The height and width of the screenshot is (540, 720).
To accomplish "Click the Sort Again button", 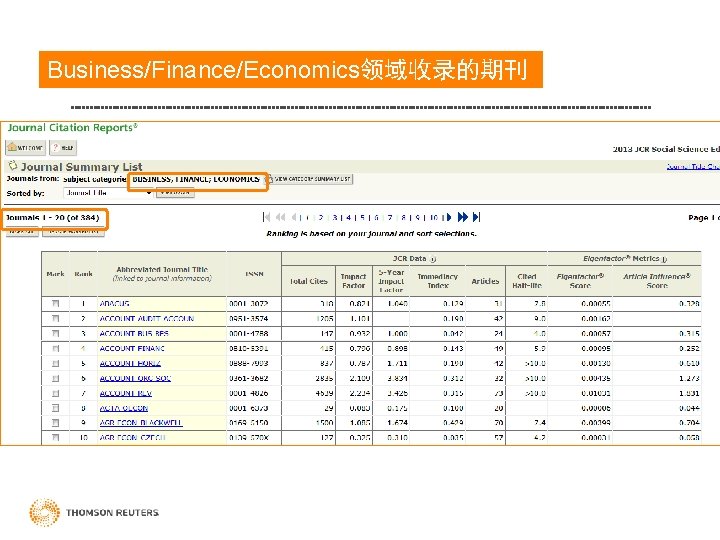I will (x=175, y=193).
